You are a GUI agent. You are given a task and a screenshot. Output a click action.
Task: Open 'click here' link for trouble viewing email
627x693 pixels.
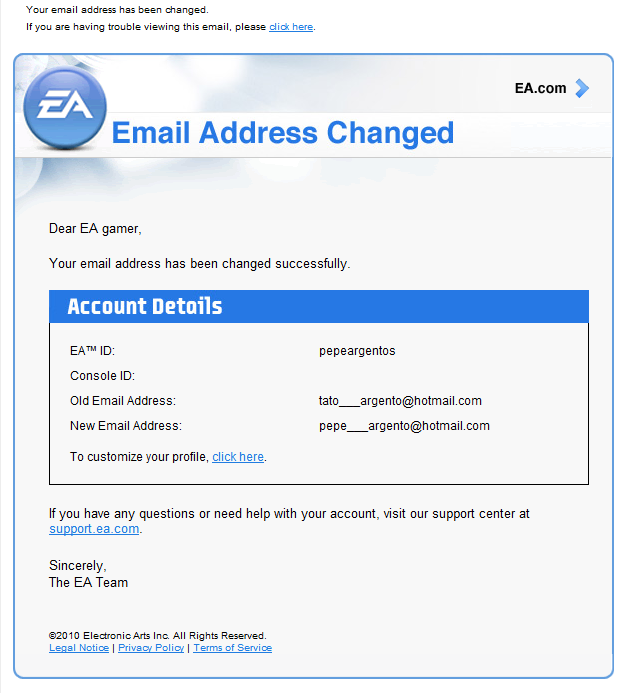coord(291,27)
